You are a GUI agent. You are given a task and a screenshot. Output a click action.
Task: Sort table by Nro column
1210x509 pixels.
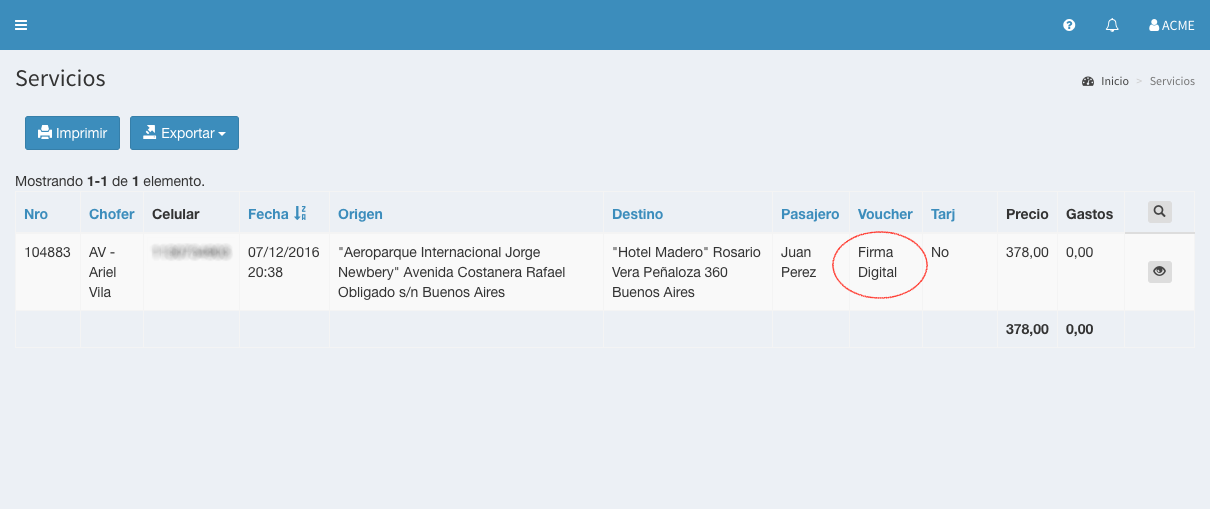tap(36, 214)
